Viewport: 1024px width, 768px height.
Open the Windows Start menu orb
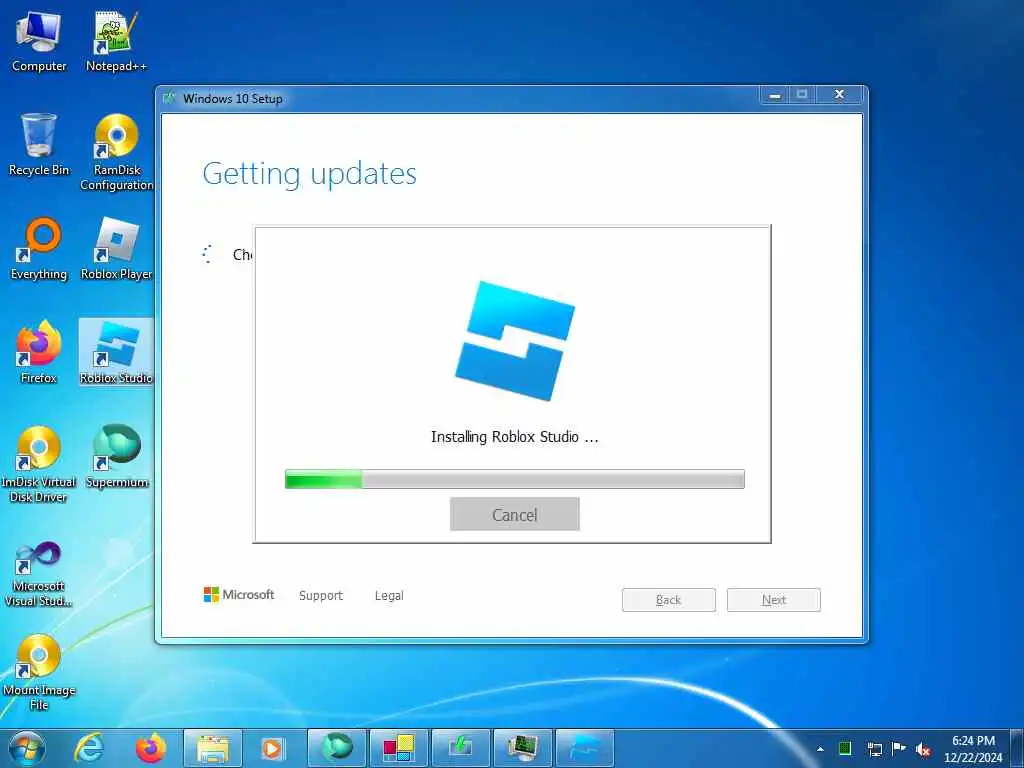pos(27,748)
